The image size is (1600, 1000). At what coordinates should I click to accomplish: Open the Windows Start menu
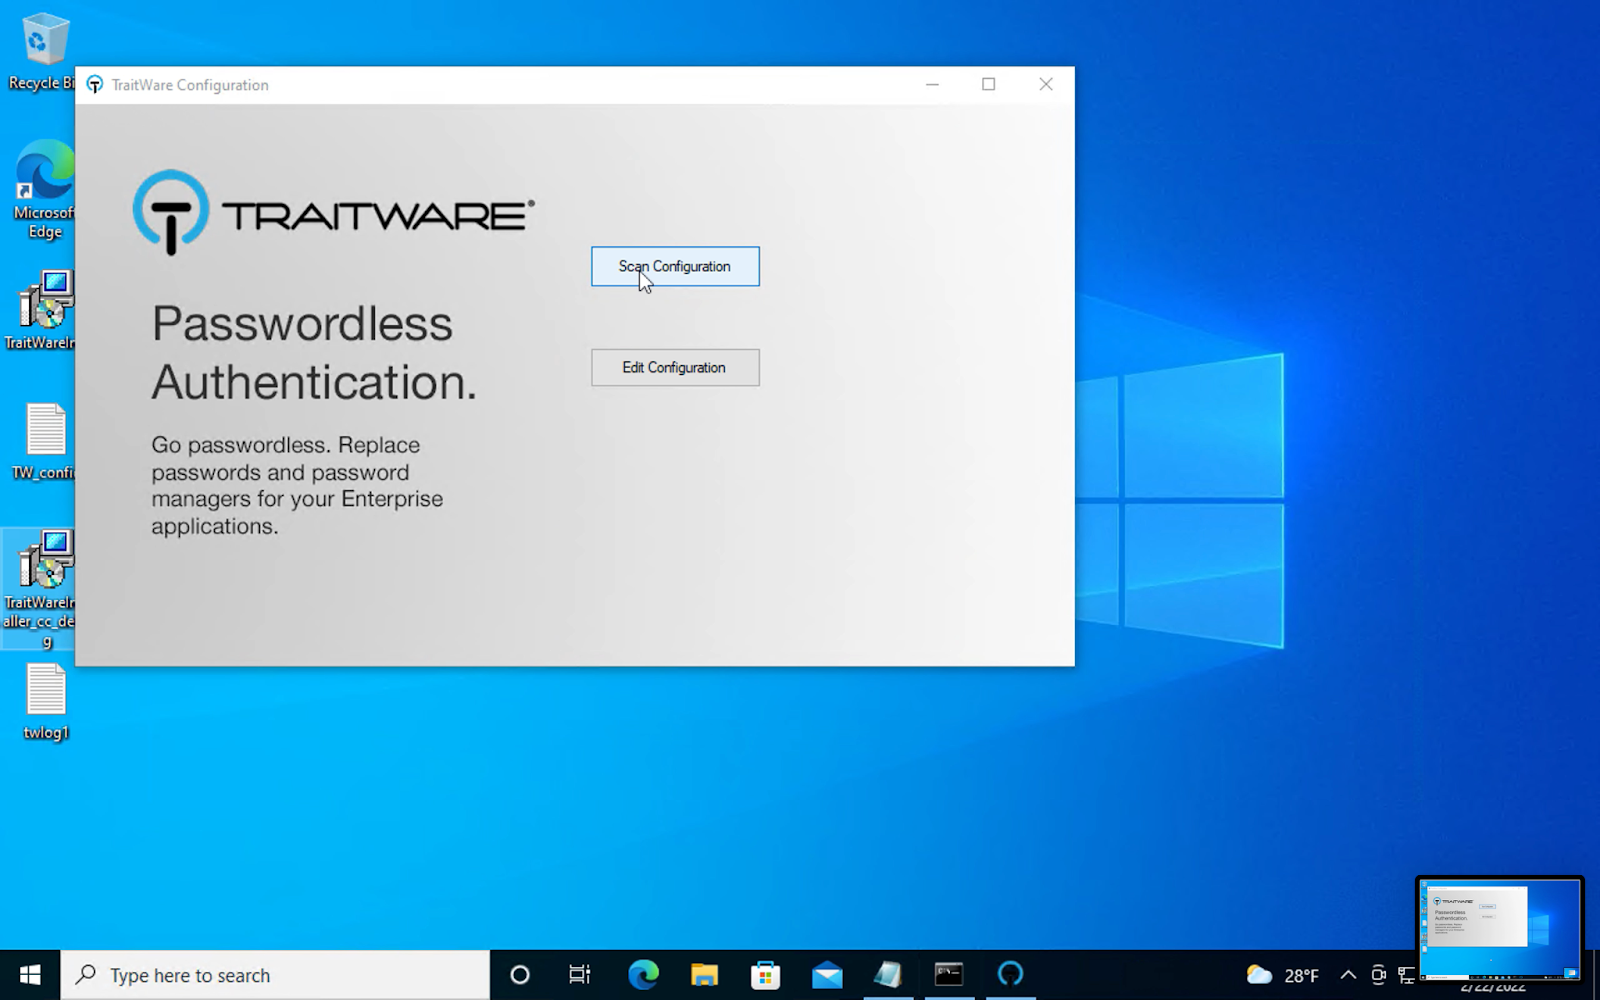pos(30,975)
